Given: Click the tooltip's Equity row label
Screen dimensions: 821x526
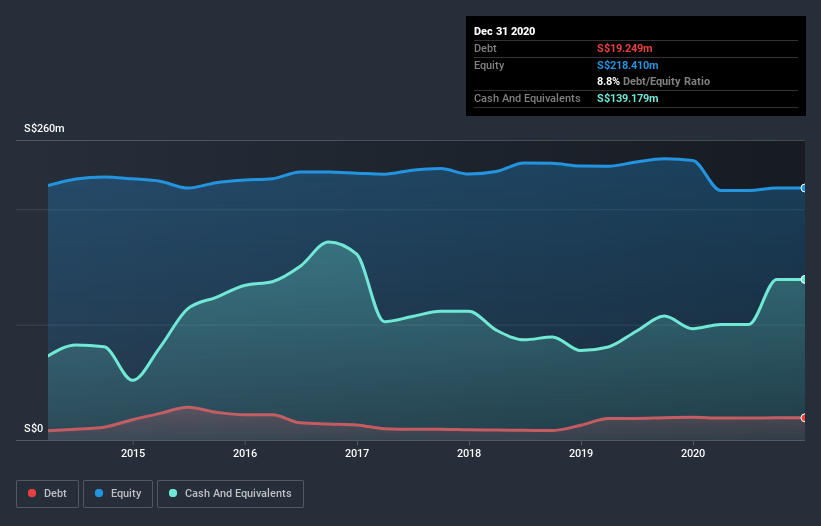Looking at the screenshot, I should pyautogui.click(x=489, y=65).
